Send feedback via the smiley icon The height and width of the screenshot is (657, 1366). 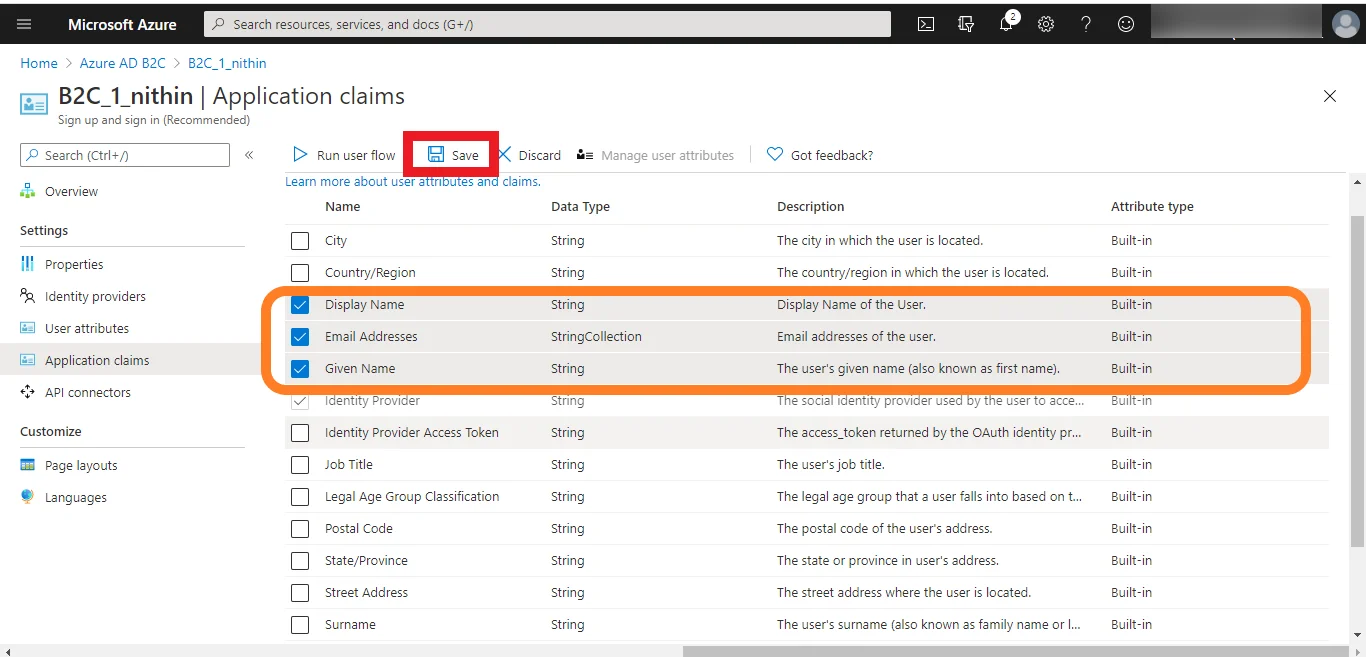point(1126,23)
